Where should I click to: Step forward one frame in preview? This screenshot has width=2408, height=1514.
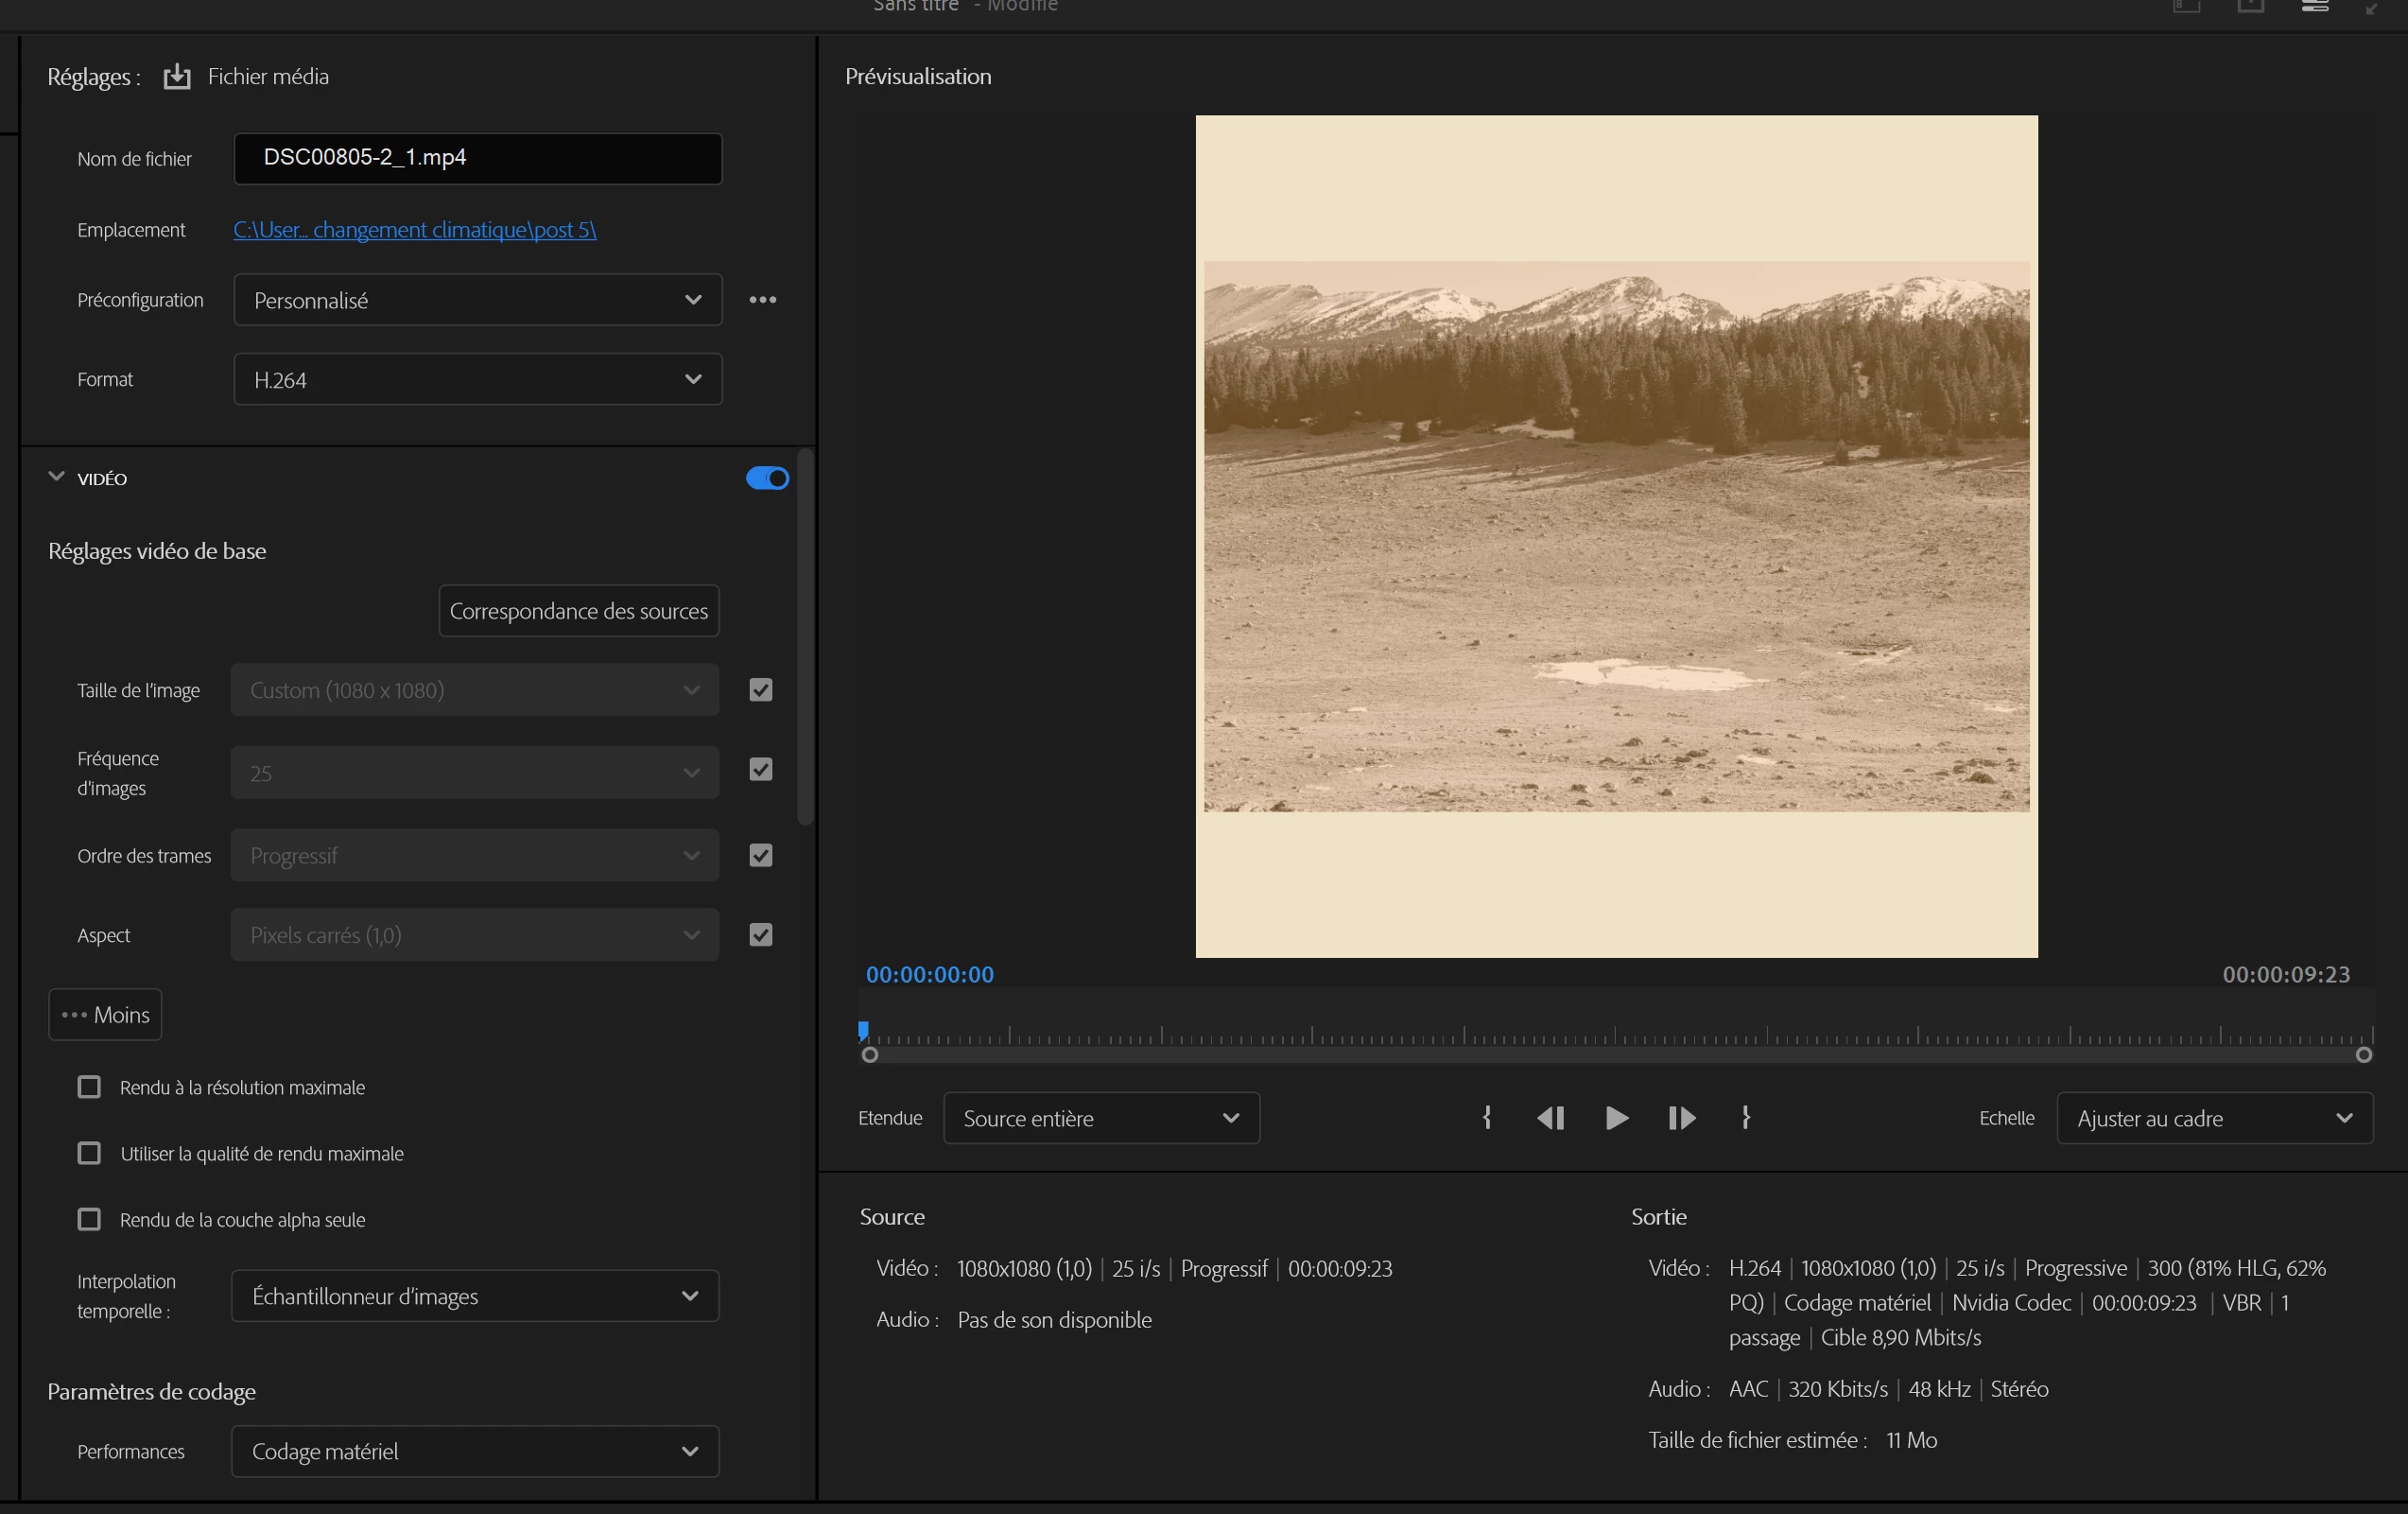pyautogui.click(x=1682, y=1118)
